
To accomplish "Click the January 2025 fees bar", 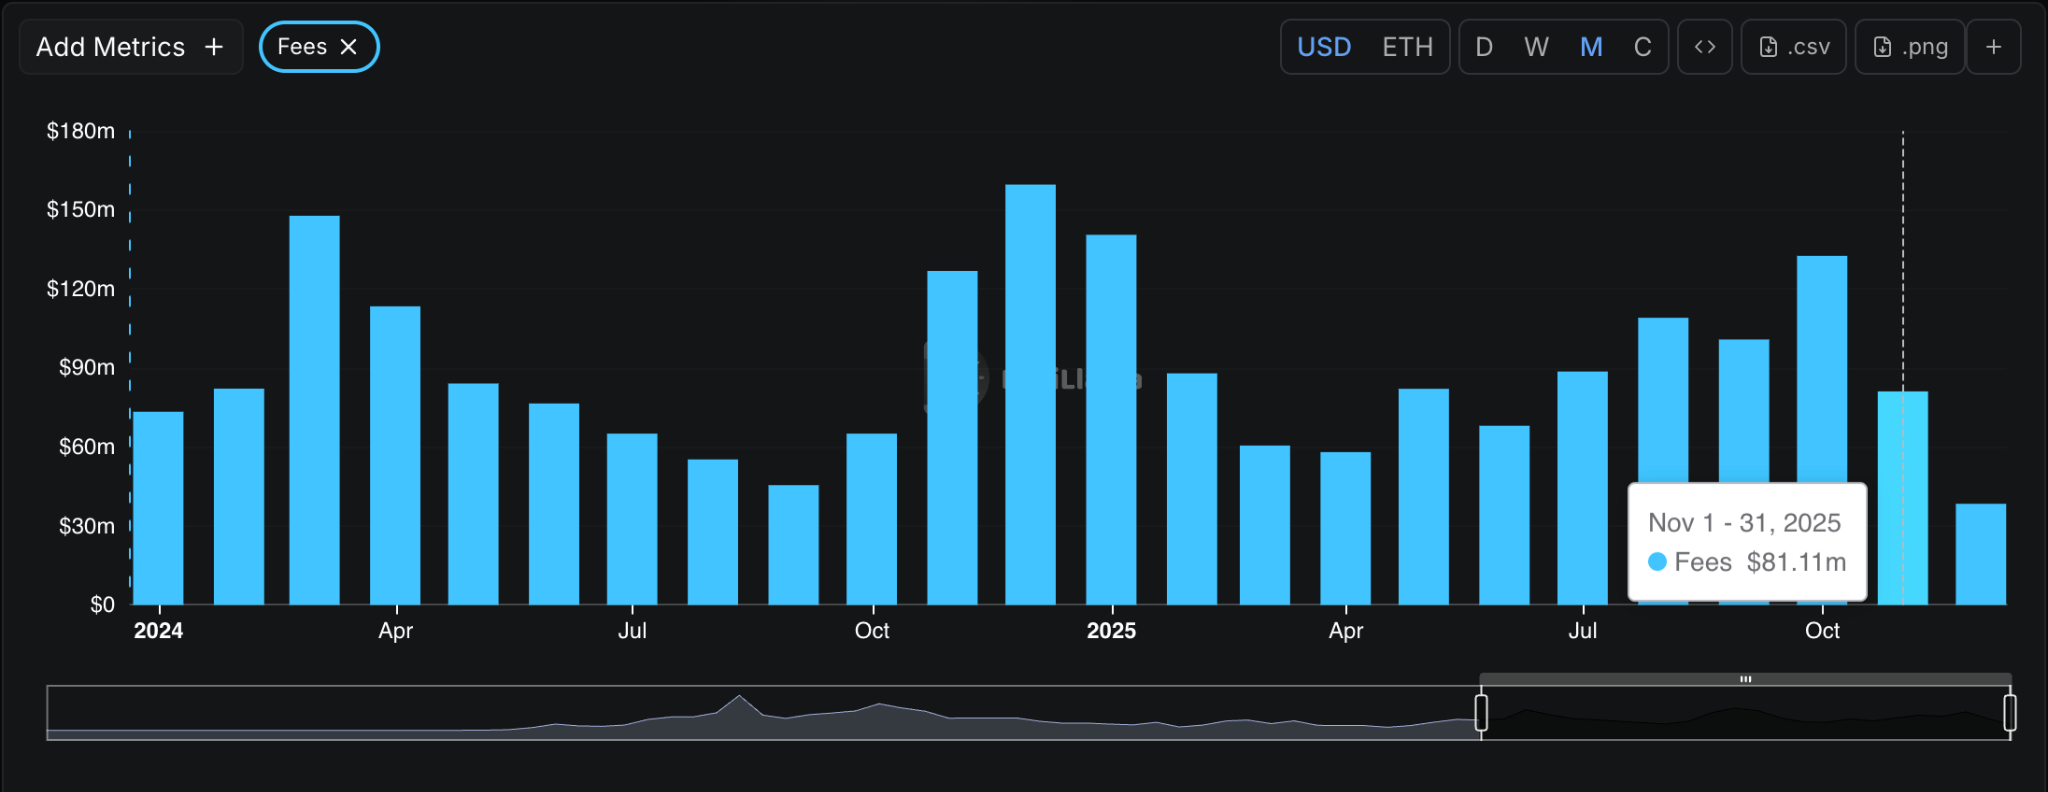I will (x=1111, y=420).
